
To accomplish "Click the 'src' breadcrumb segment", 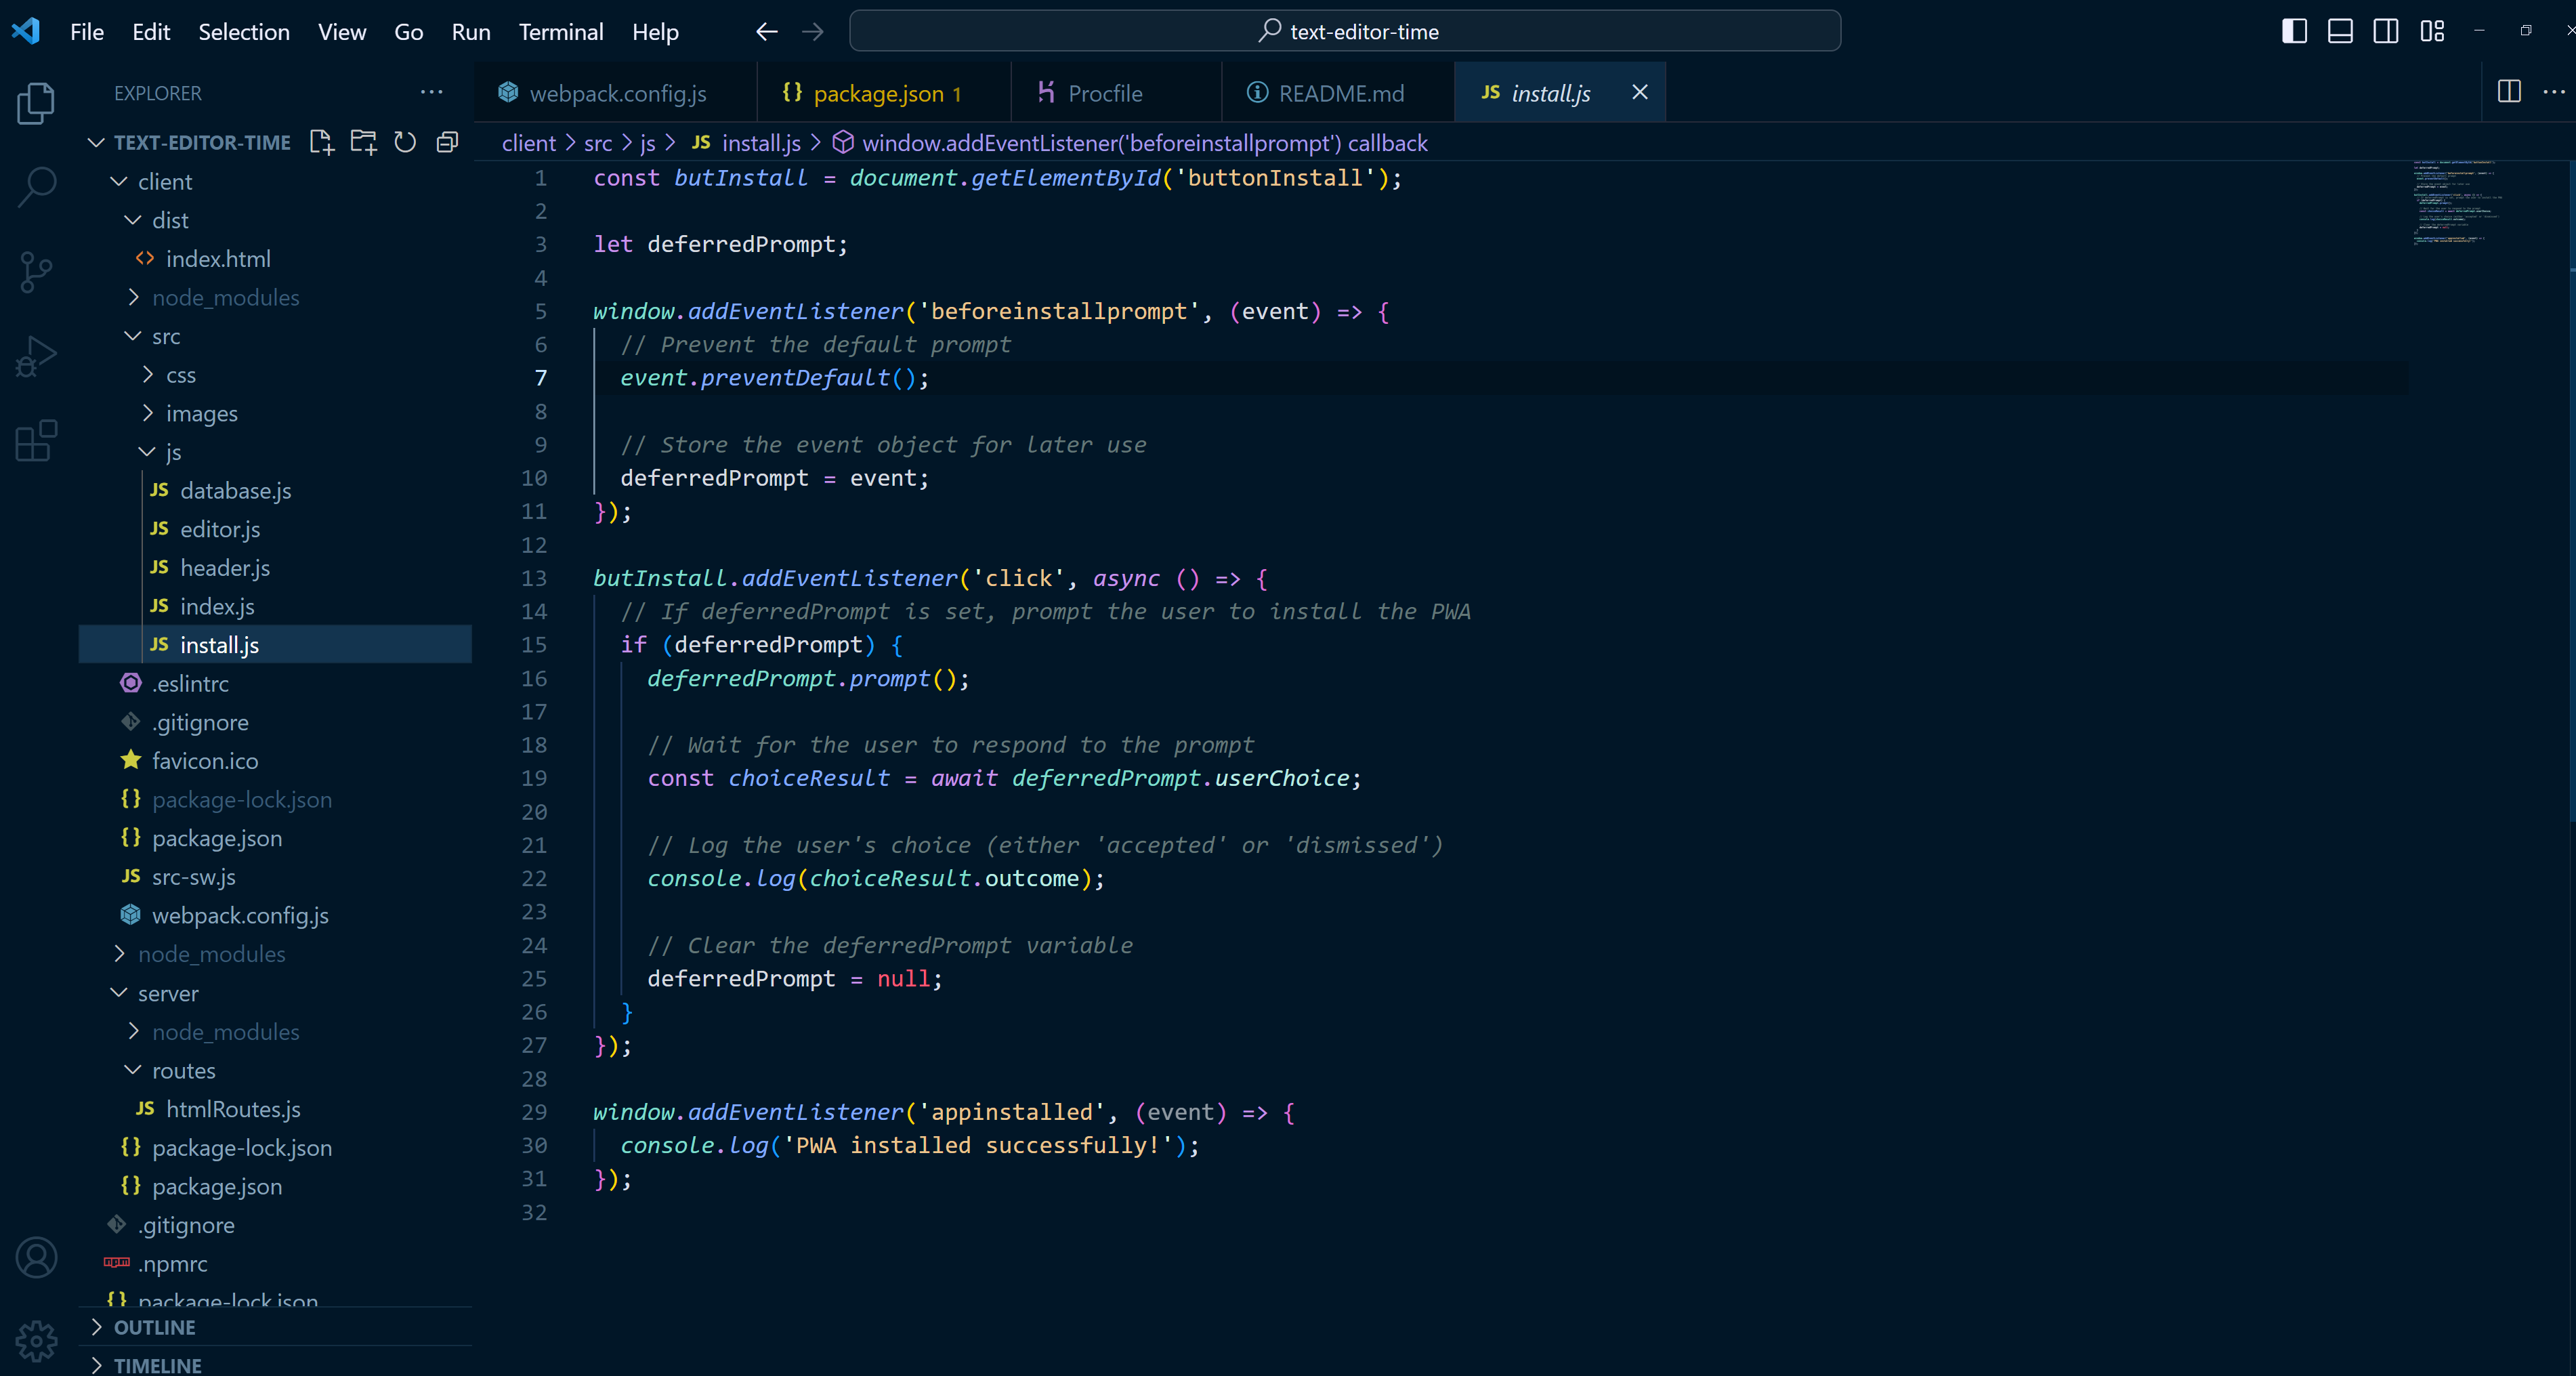I will (x=598, y=143).
